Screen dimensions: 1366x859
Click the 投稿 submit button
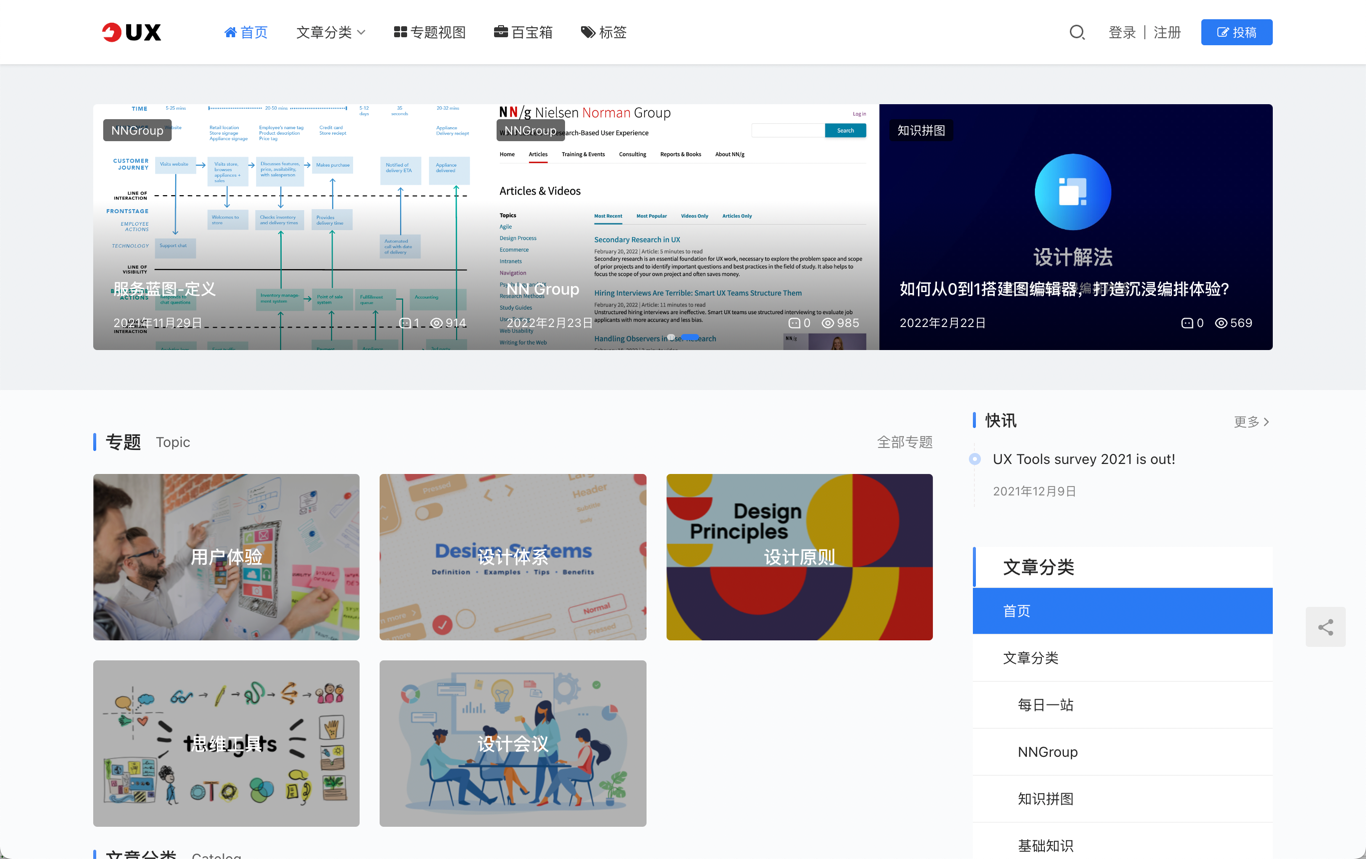pyautogui.click(x=1237, y=32)
